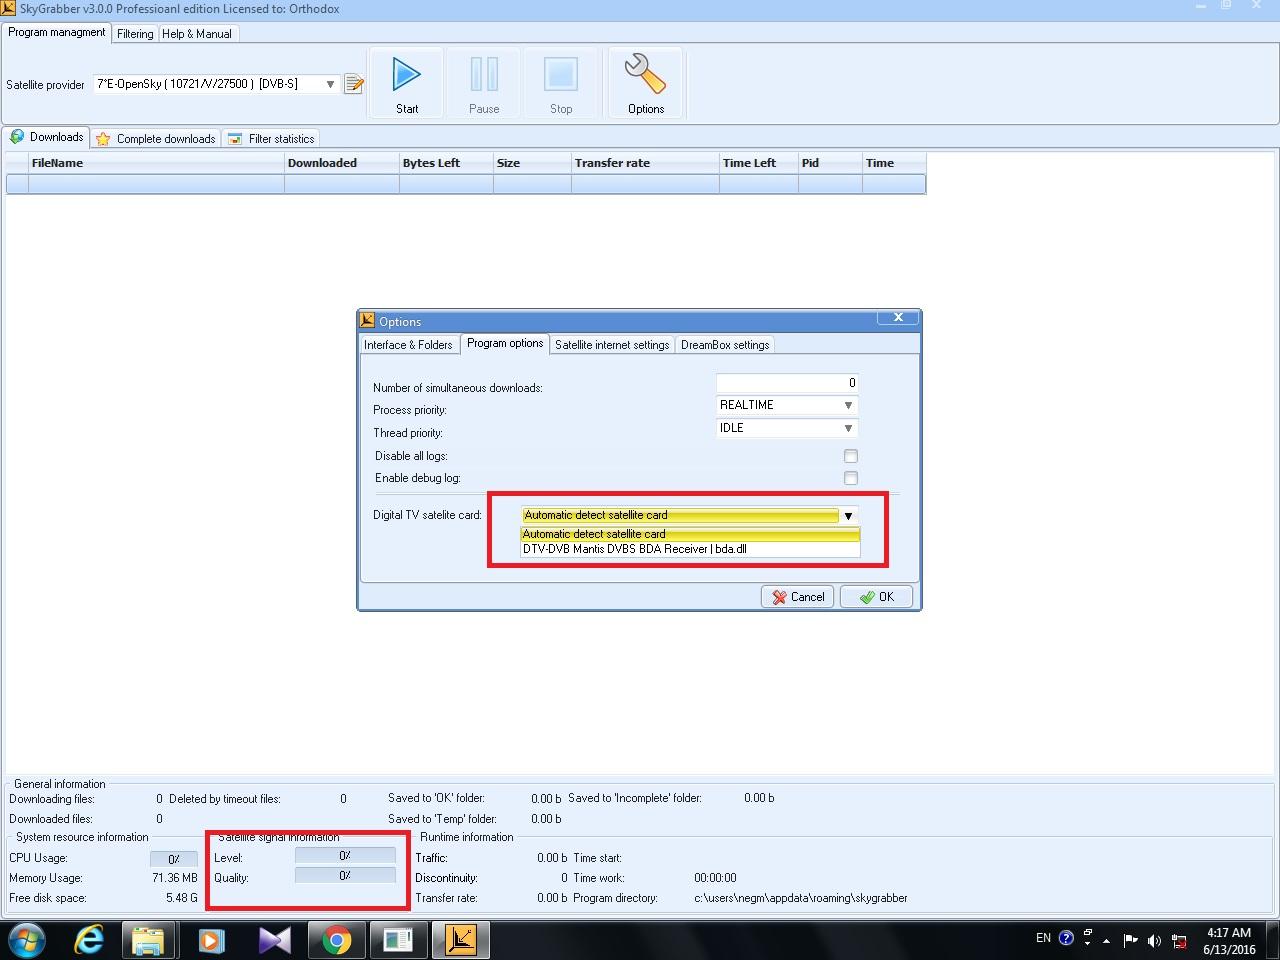Image resolution: width=1280 pixels, height=960 pixels.
Task: Click EN language indicator
Action: coord(1043,938)
